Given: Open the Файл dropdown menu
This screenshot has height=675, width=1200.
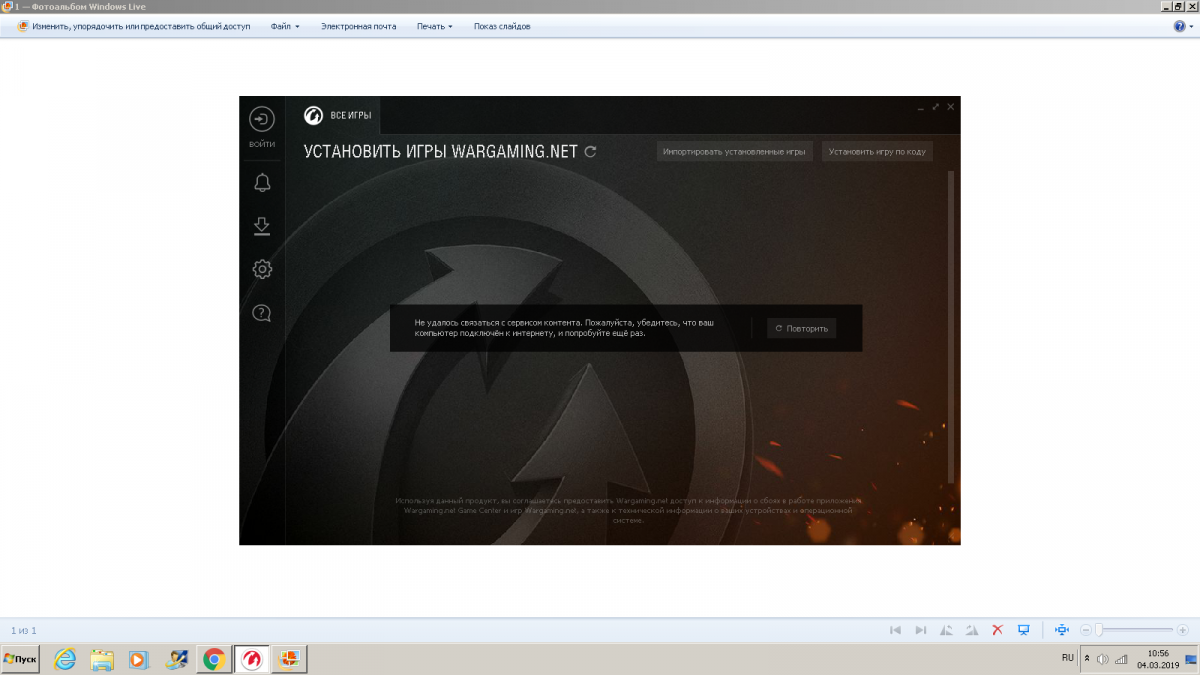Looking at the screenshot, I should [285, 27].
